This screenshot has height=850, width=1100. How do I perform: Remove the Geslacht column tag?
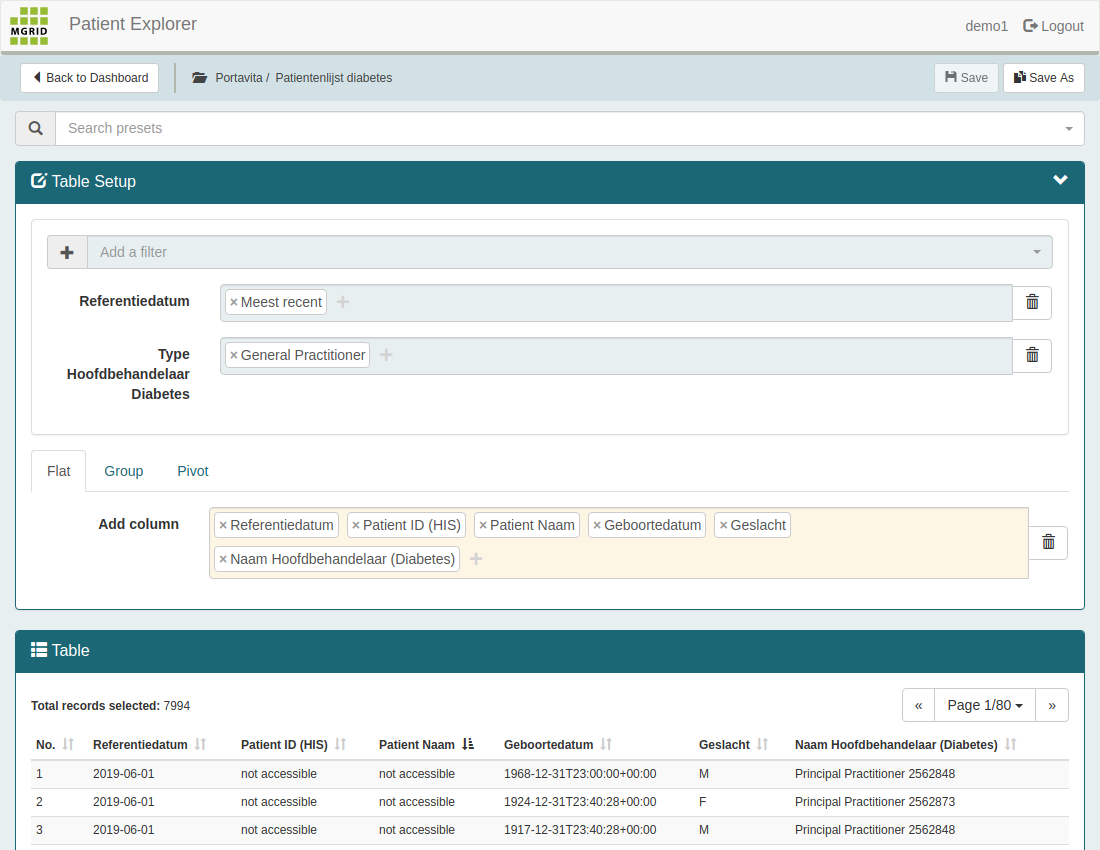723,525
